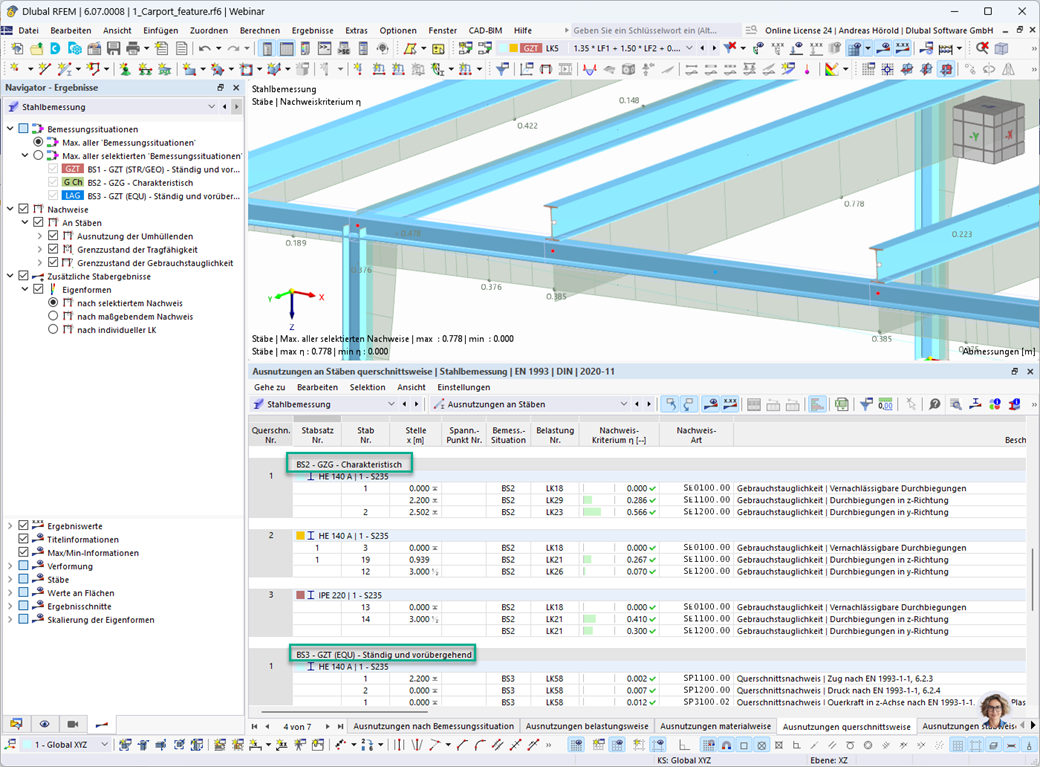Open the CAD-BIM menu

(x=485, y=31)
